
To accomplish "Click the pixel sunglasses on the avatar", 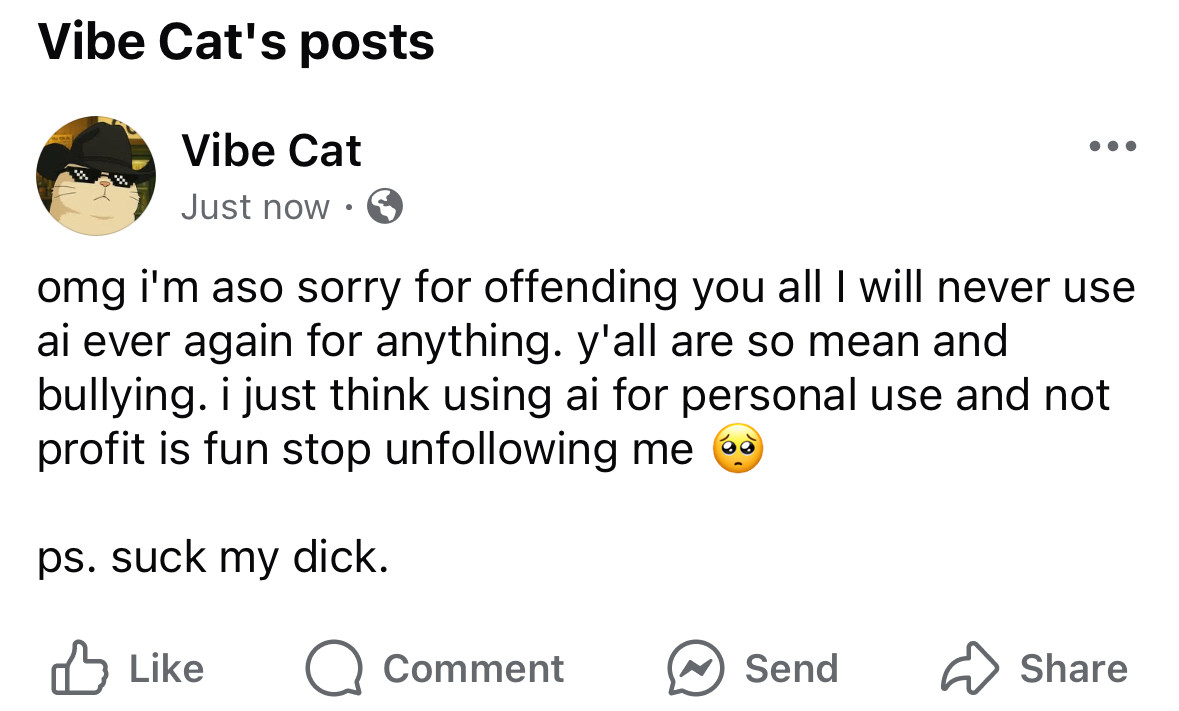I will (99, 177).
